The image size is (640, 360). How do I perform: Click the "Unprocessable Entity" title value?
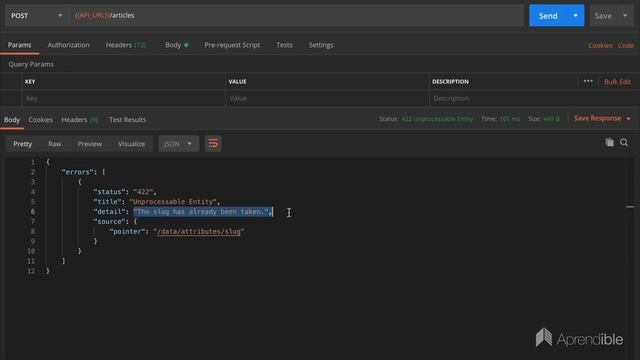pos(174,202)
